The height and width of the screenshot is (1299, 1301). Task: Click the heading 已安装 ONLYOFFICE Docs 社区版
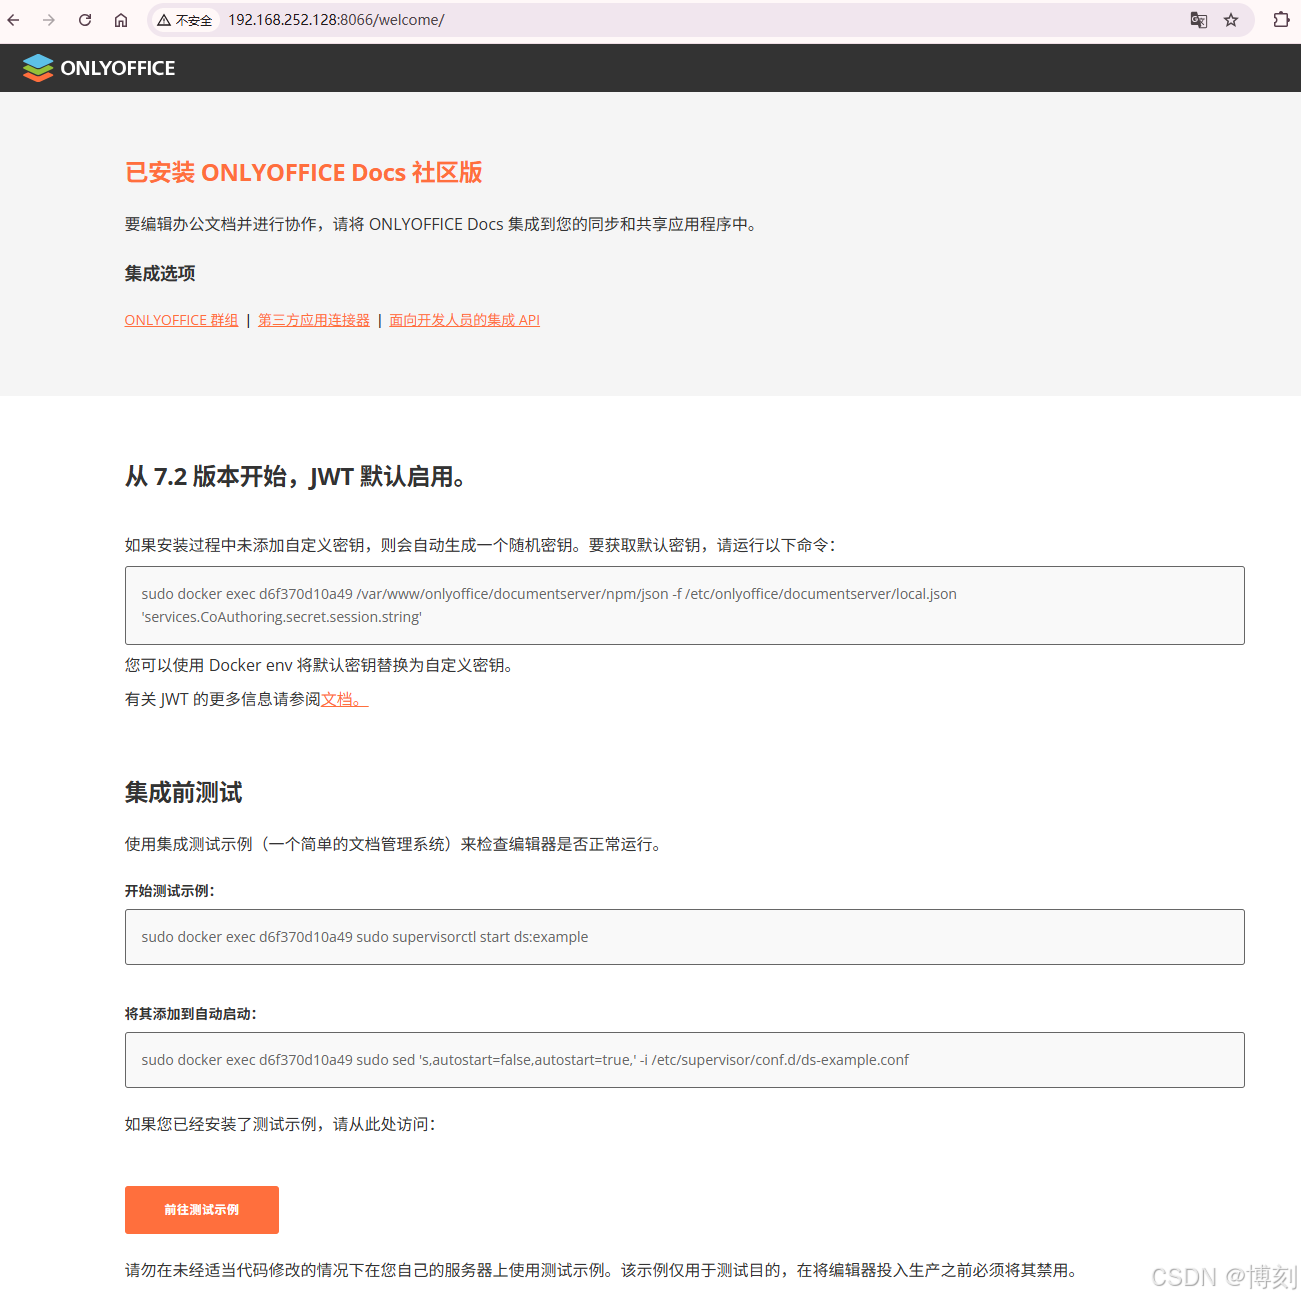pyautogui.click(x=304, y=173)
